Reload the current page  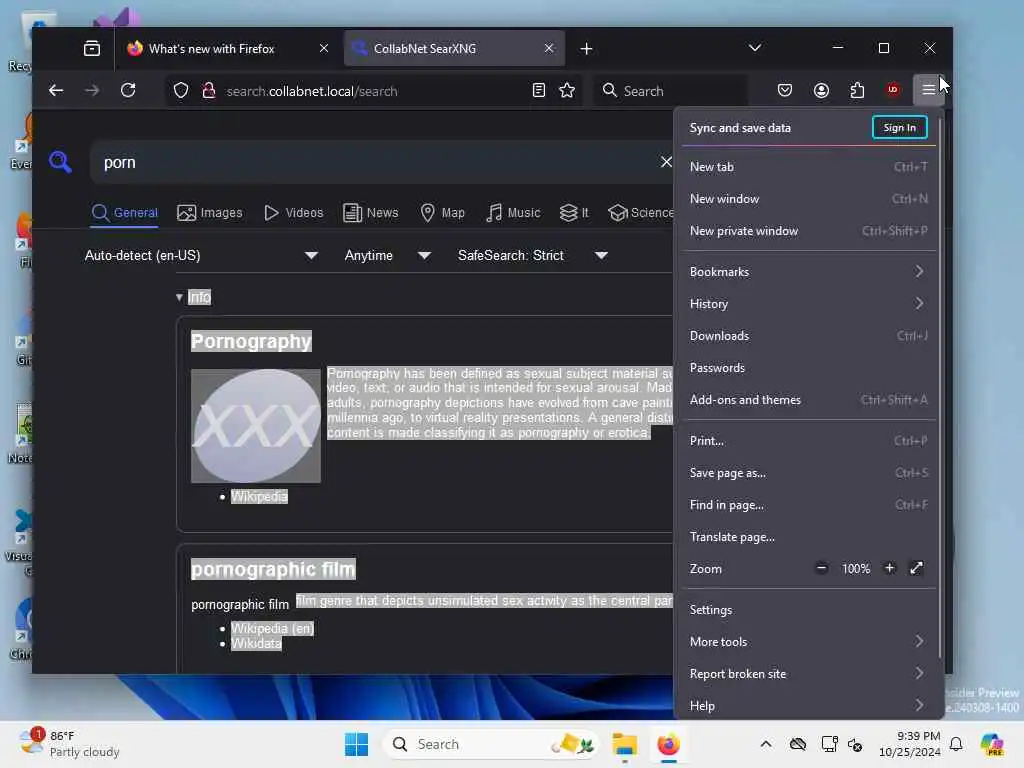pyautogui.click(x=128, y=91)
